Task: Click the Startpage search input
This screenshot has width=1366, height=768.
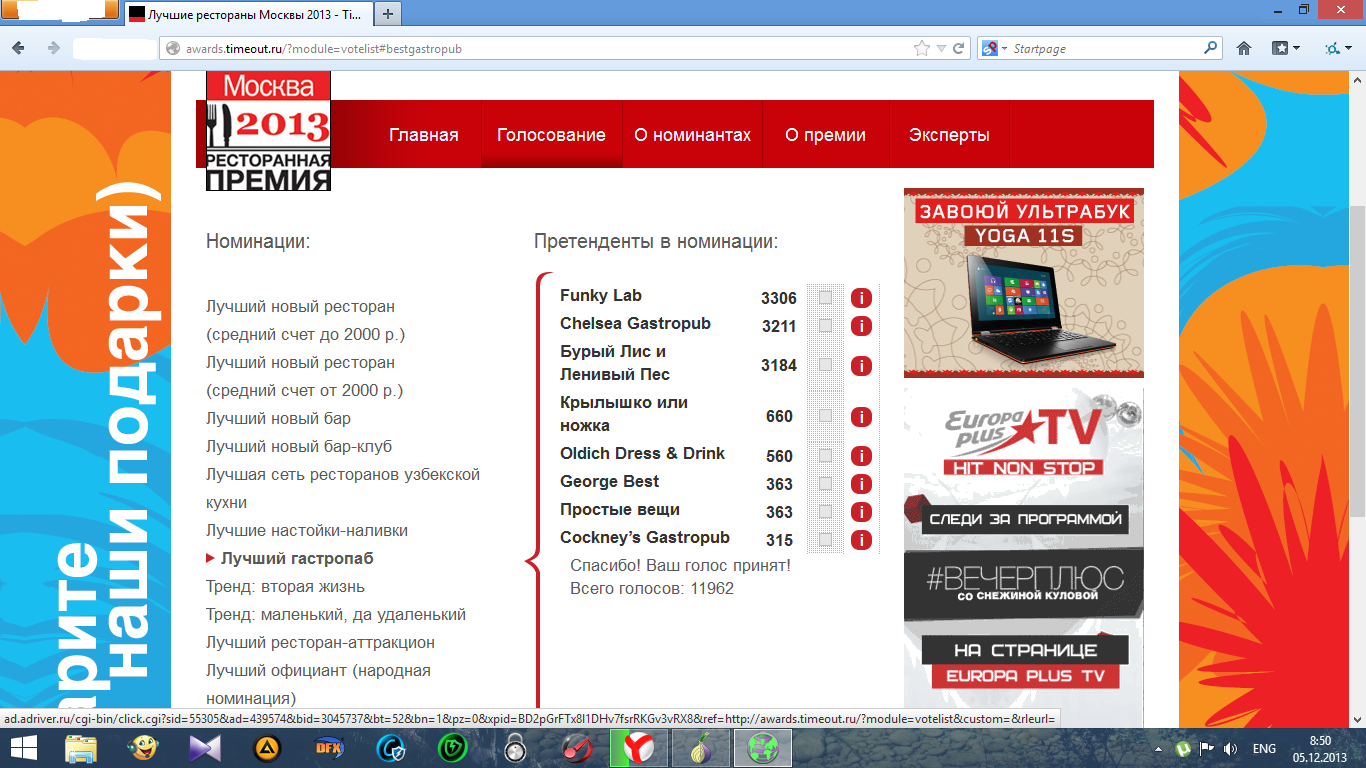Action: coord(1104,48)
